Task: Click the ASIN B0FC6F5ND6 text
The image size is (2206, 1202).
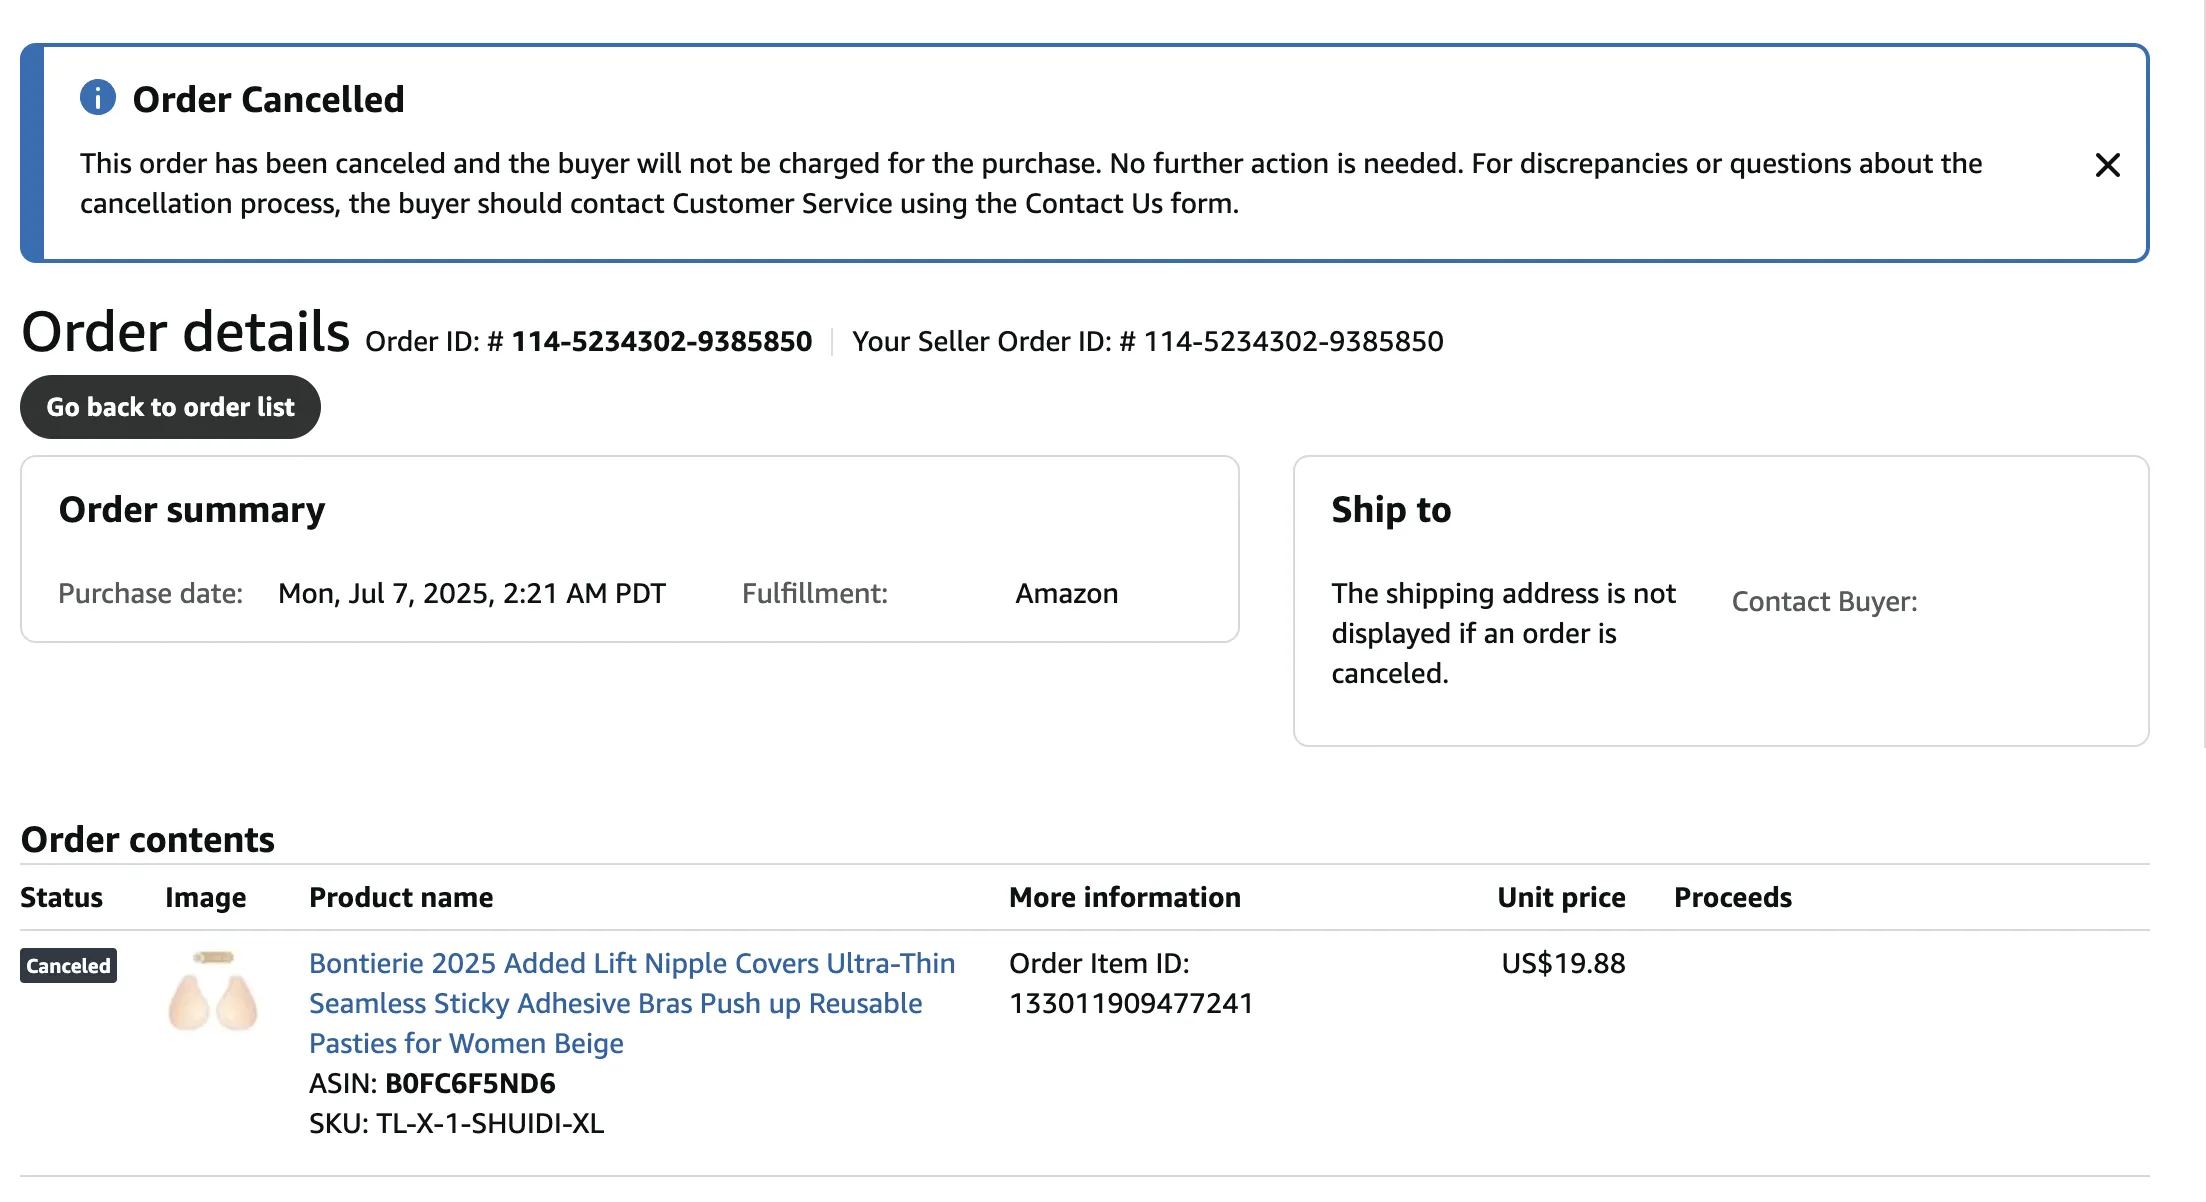Action: point(470,1084)
